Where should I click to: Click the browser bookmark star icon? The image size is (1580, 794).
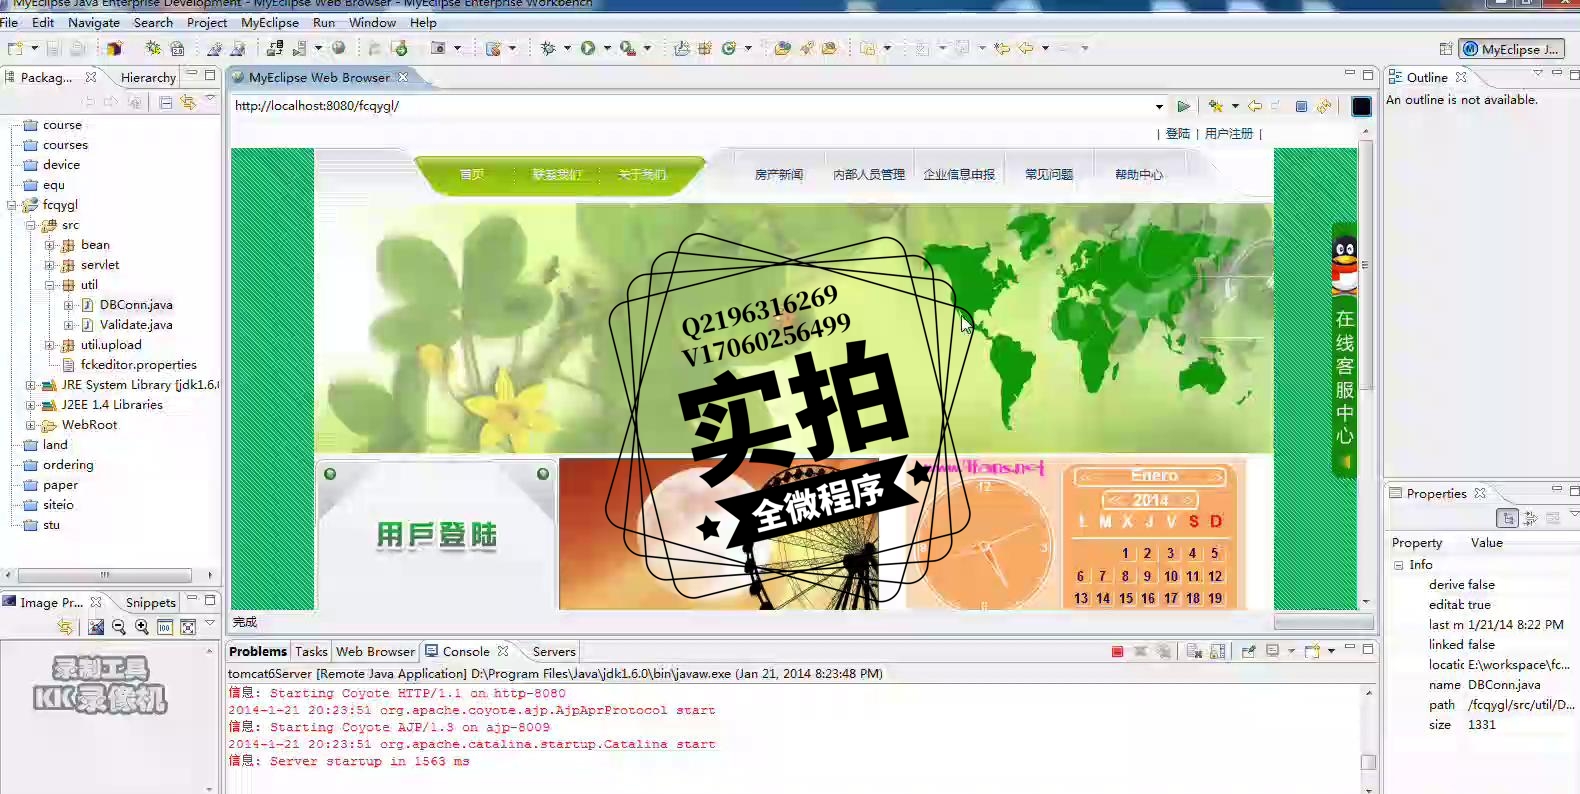point(1216,106)
